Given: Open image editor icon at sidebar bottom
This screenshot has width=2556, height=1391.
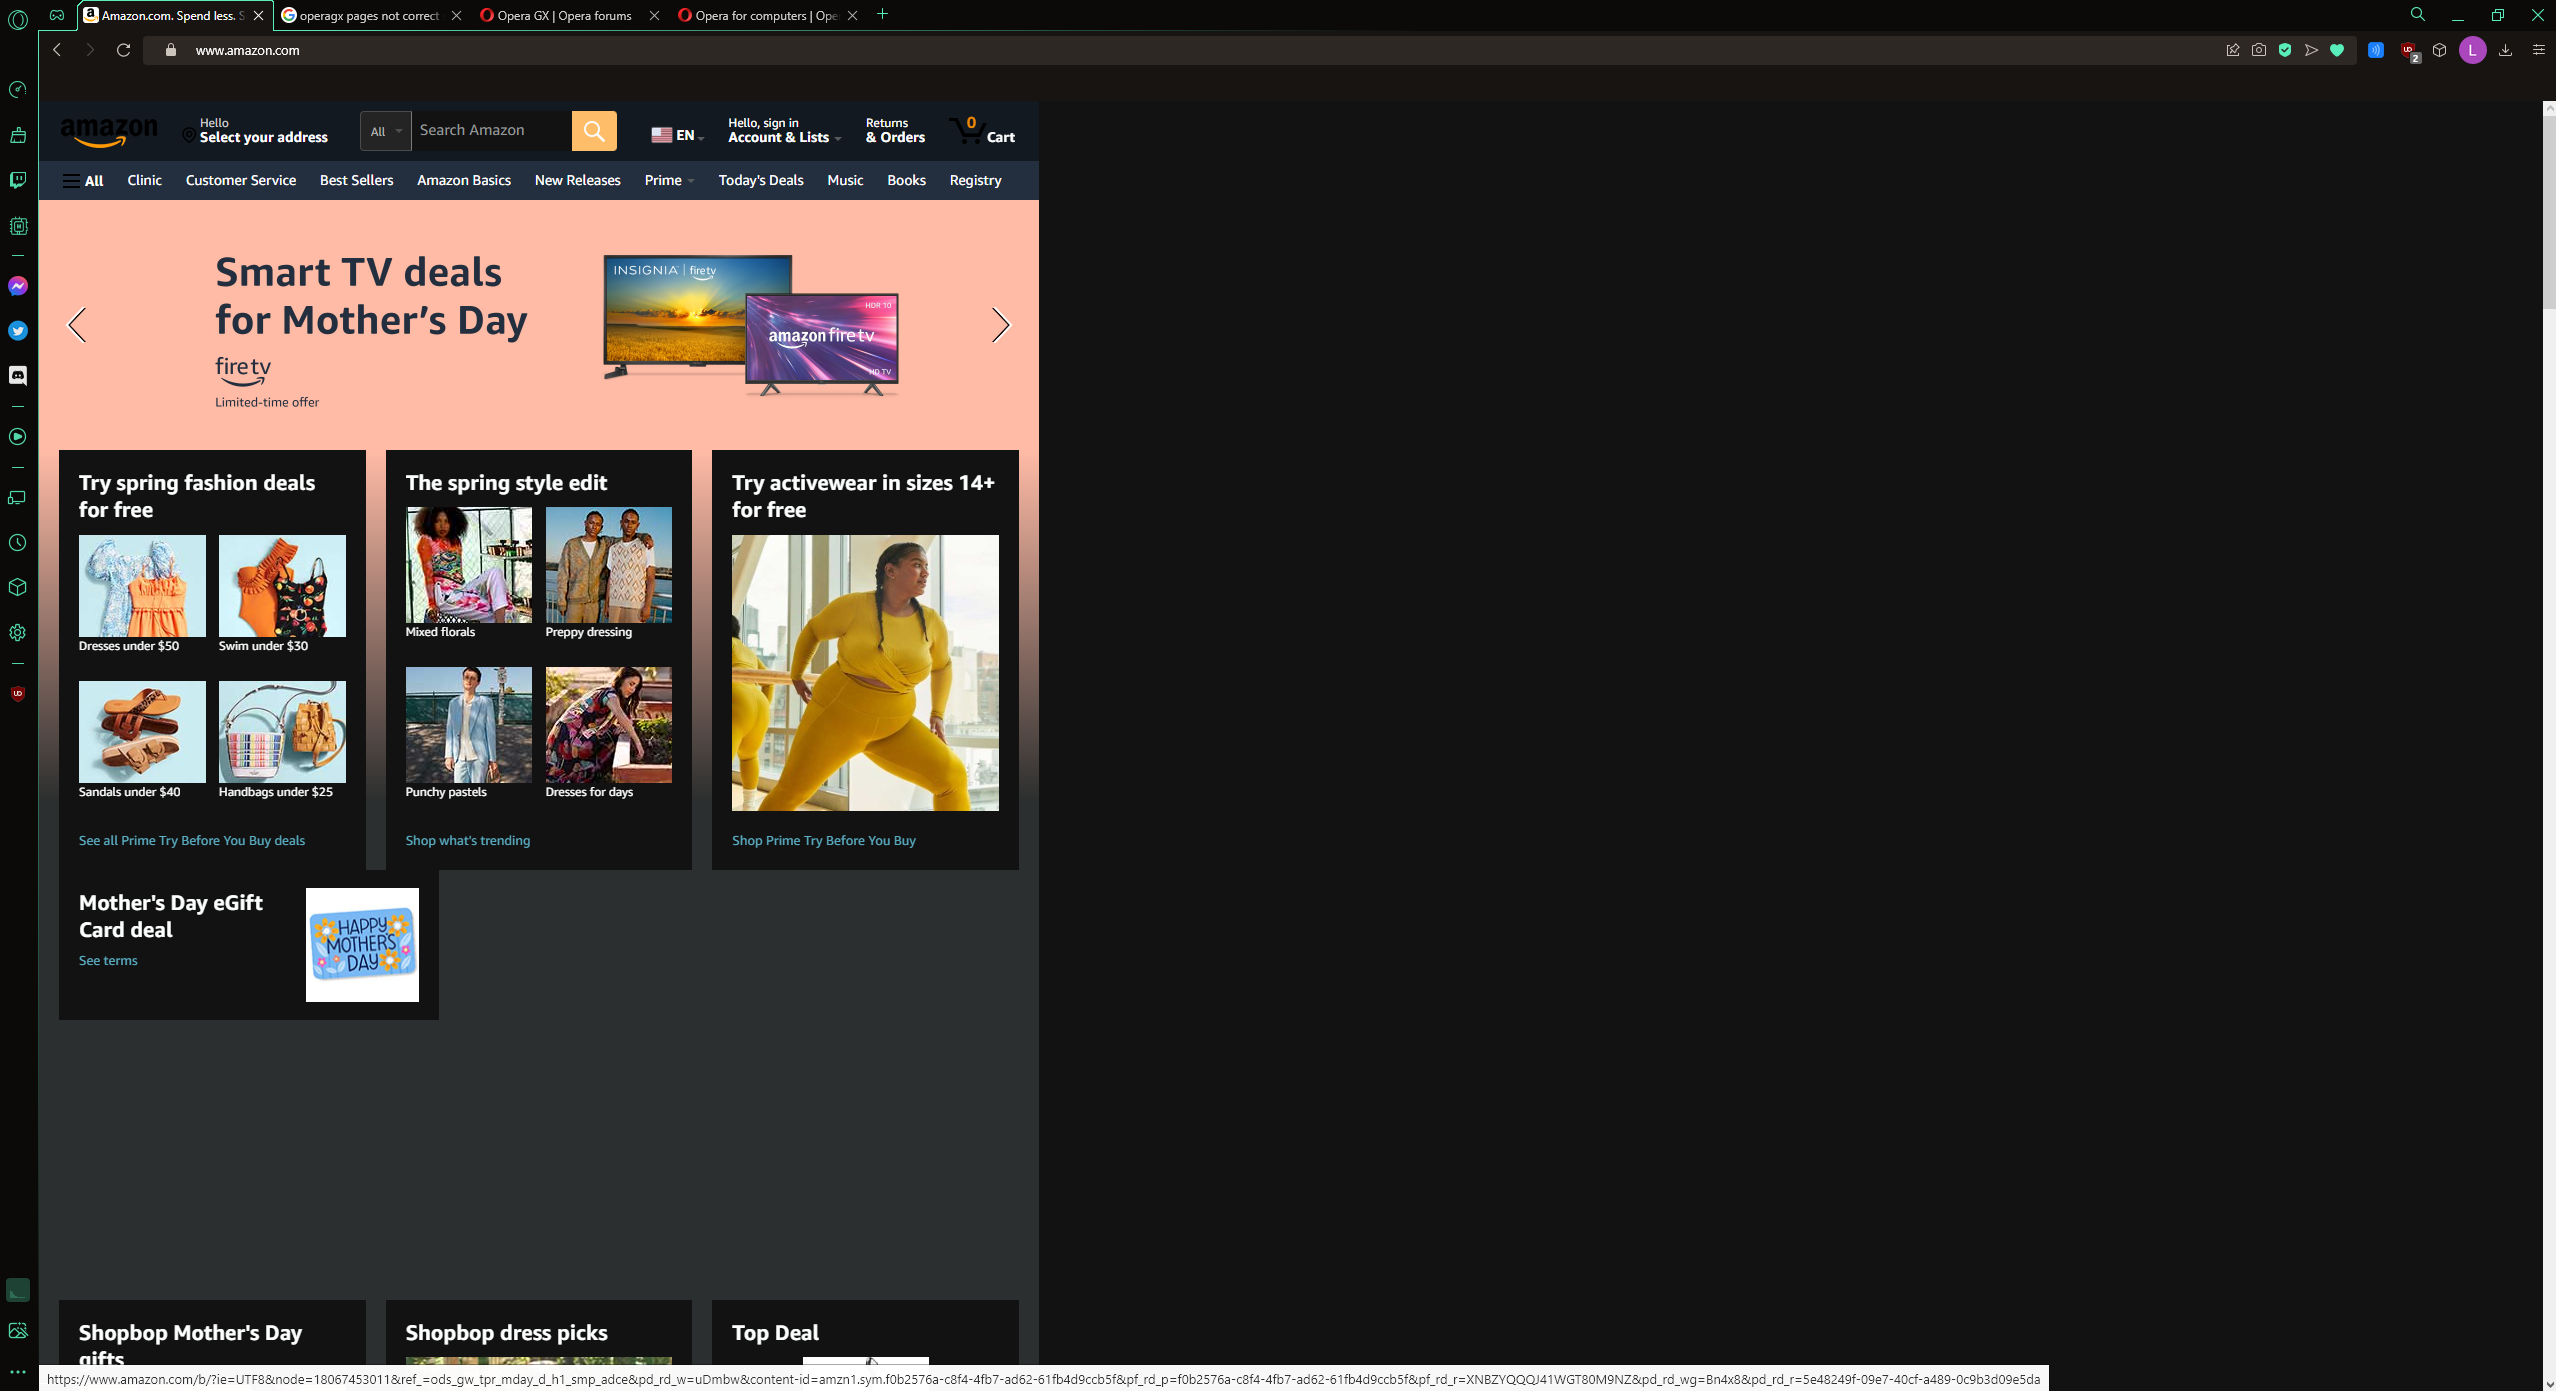Looking at the screenshot, I should (x=18, y=1330).
